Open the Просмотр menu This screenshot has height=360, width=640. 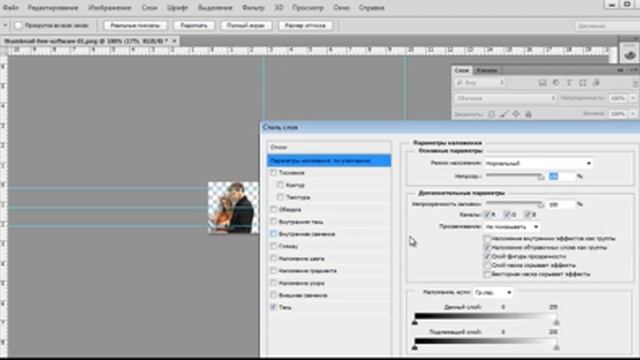[308, 7]
